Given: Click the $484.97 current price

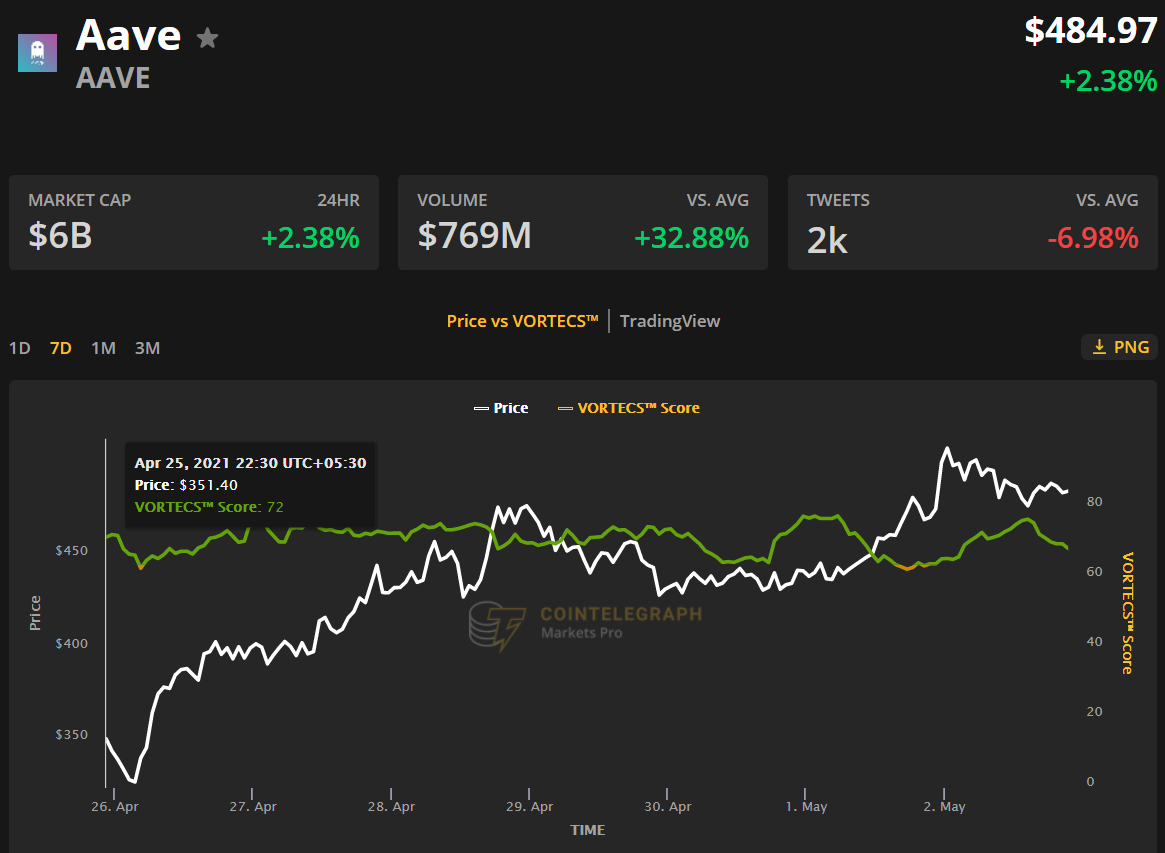Looking at the screenshot, I should 1091,30.
